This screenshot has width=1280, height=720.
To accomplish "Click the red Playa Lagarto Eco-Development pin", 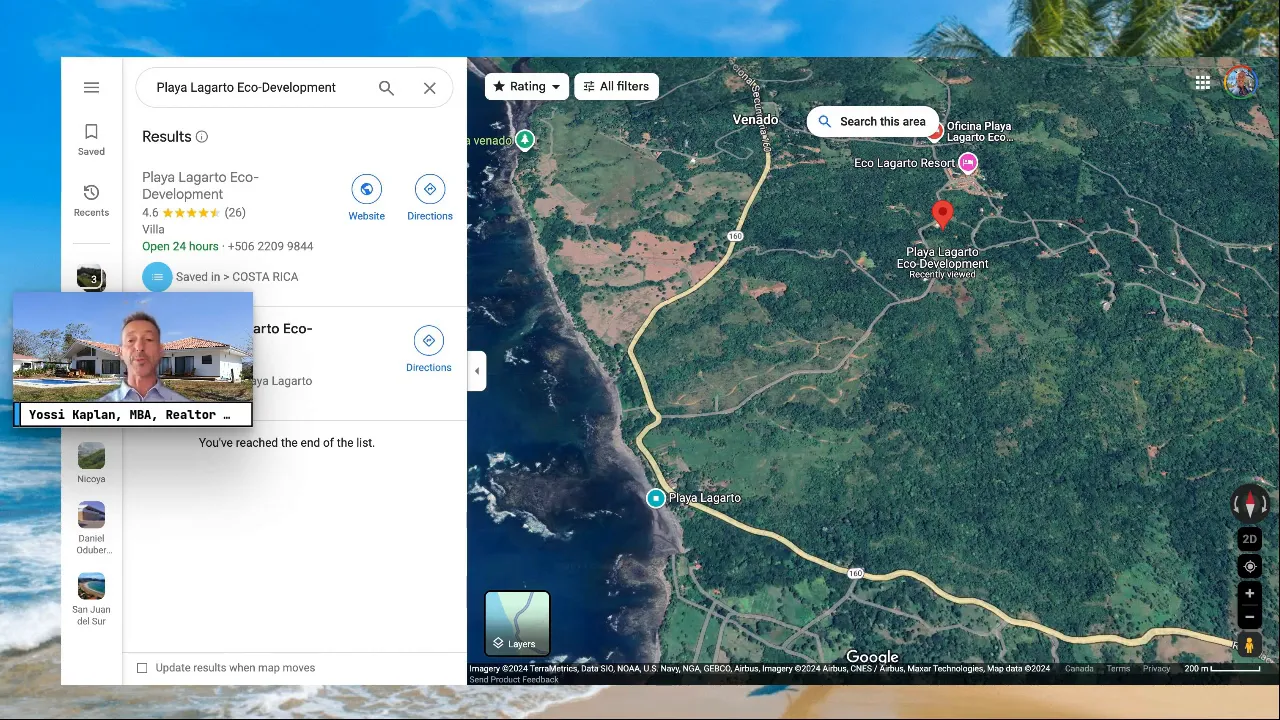I will [942, 214].
